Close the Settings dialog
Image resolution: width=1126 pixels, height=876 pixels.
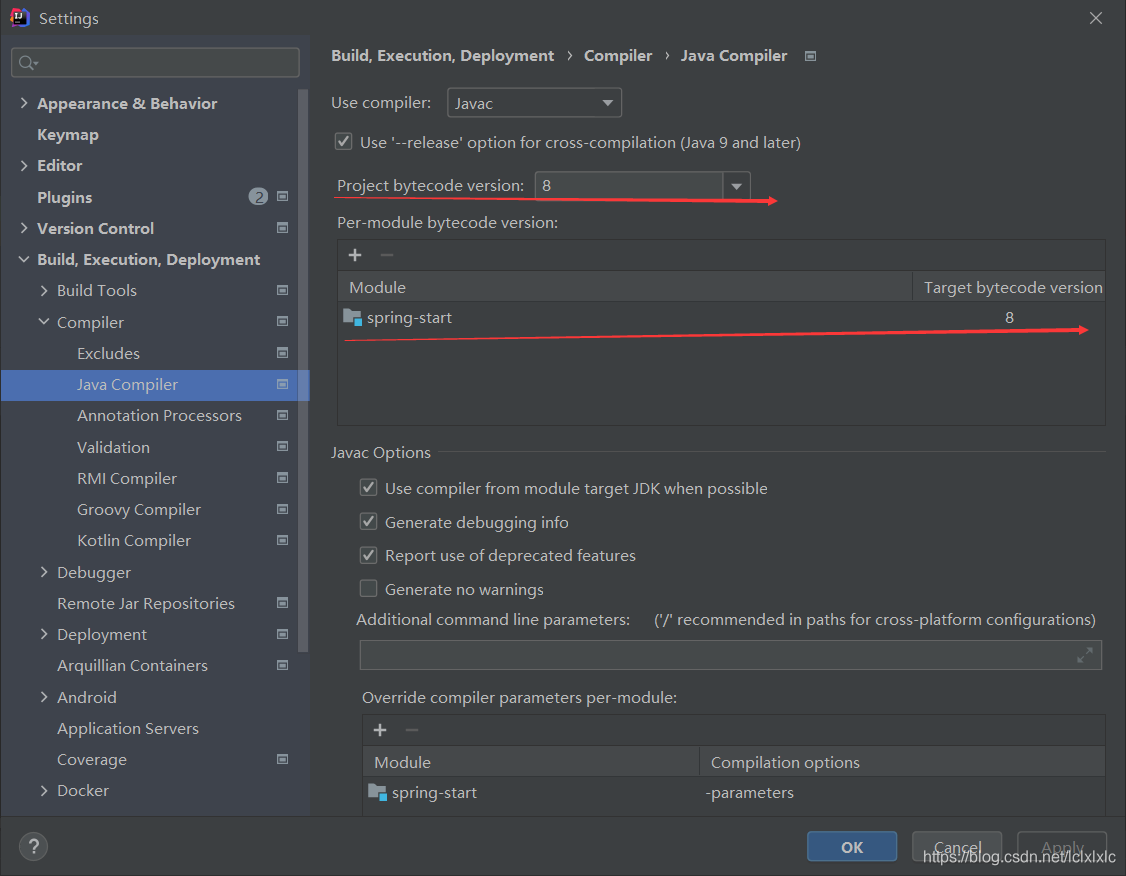[x=1095, y=18]
